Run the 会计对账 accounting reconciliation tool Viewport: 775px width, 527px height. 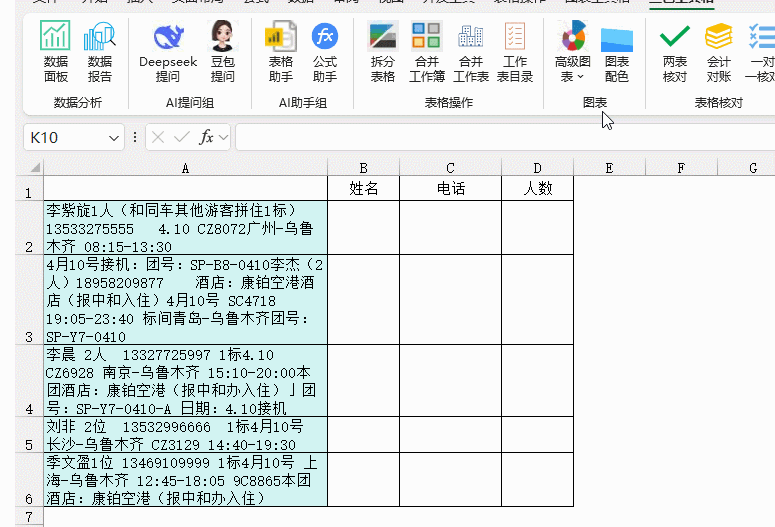719,52
